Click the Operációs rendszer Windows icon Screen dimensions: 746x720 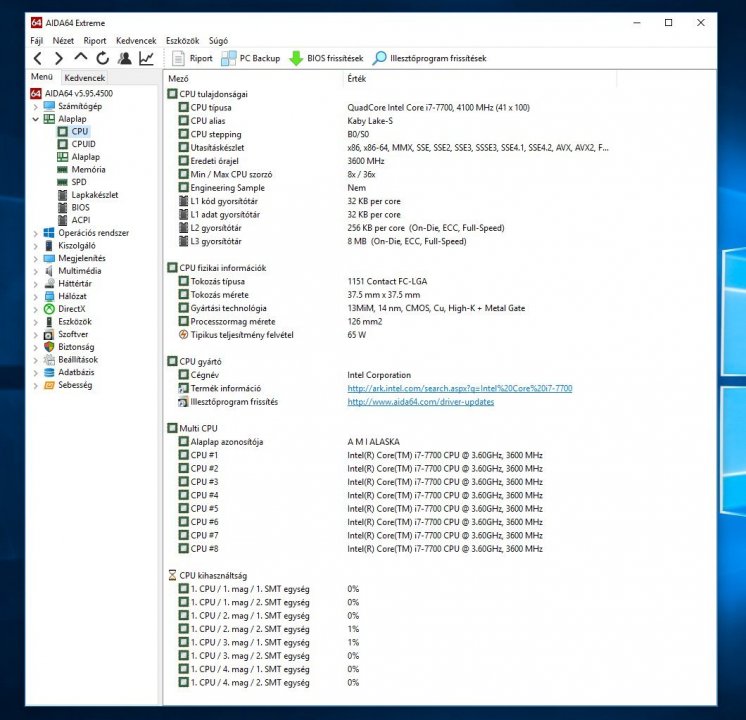(x=49, y=233)
